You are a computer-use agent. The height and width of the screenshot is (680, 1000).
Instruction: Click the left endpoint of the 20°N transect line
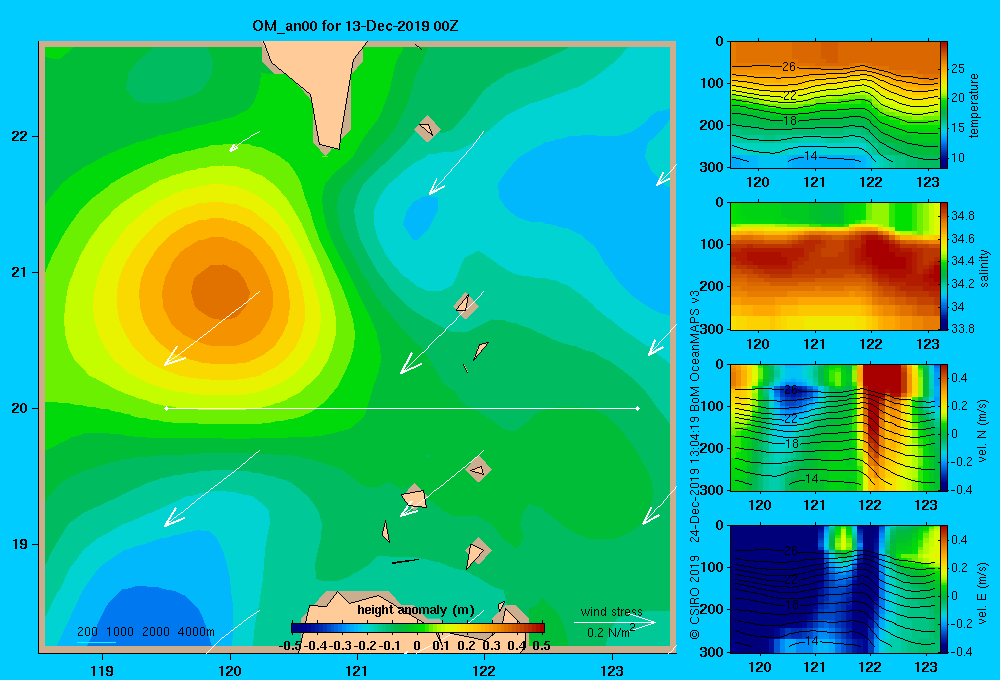click(166, 408)
